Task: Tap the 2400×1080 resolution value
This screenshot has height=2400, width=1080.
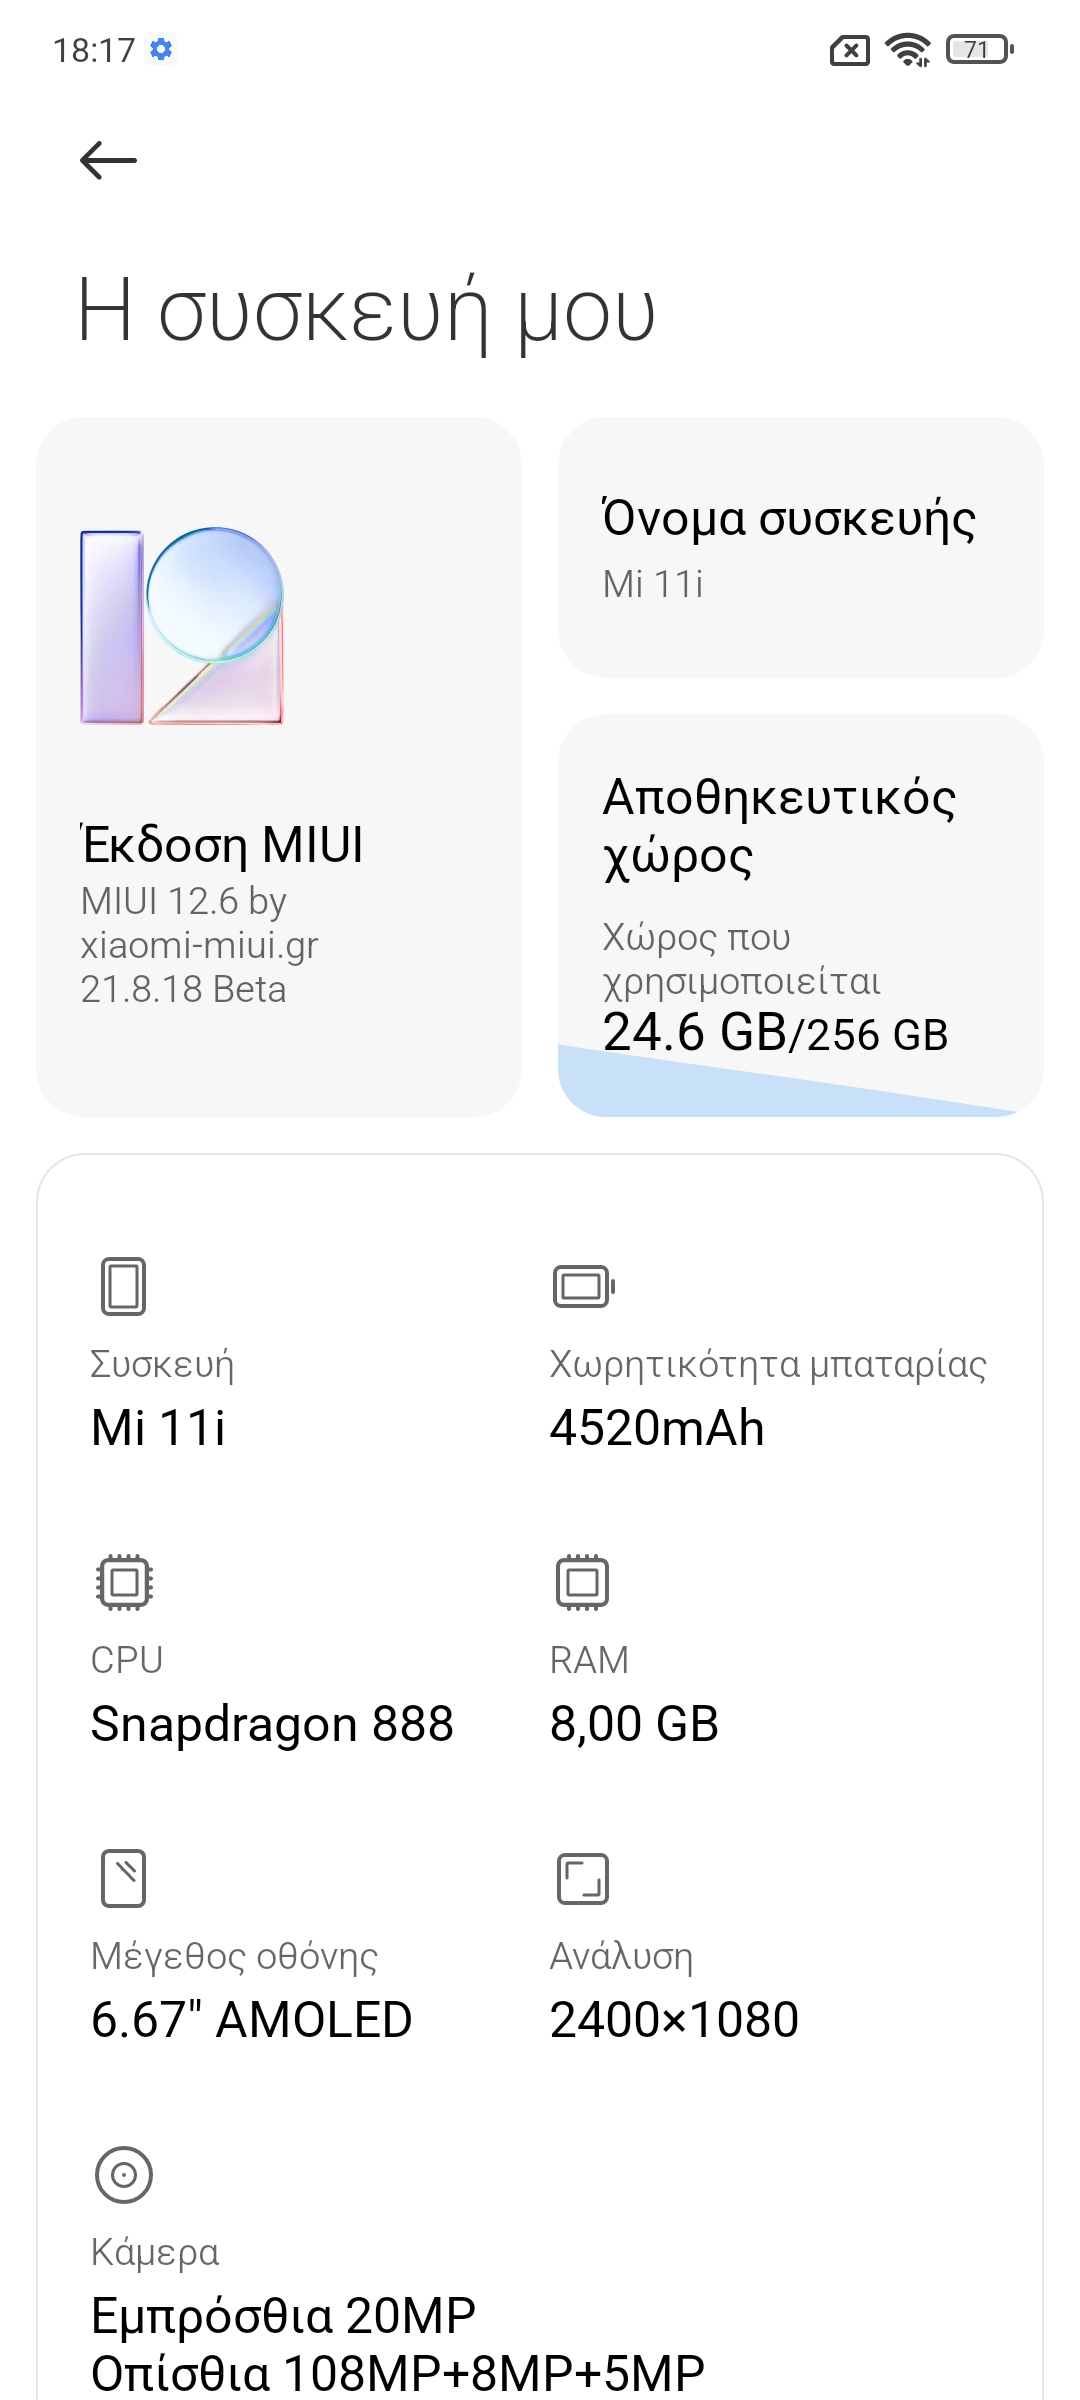Action: pos(674,2020)
